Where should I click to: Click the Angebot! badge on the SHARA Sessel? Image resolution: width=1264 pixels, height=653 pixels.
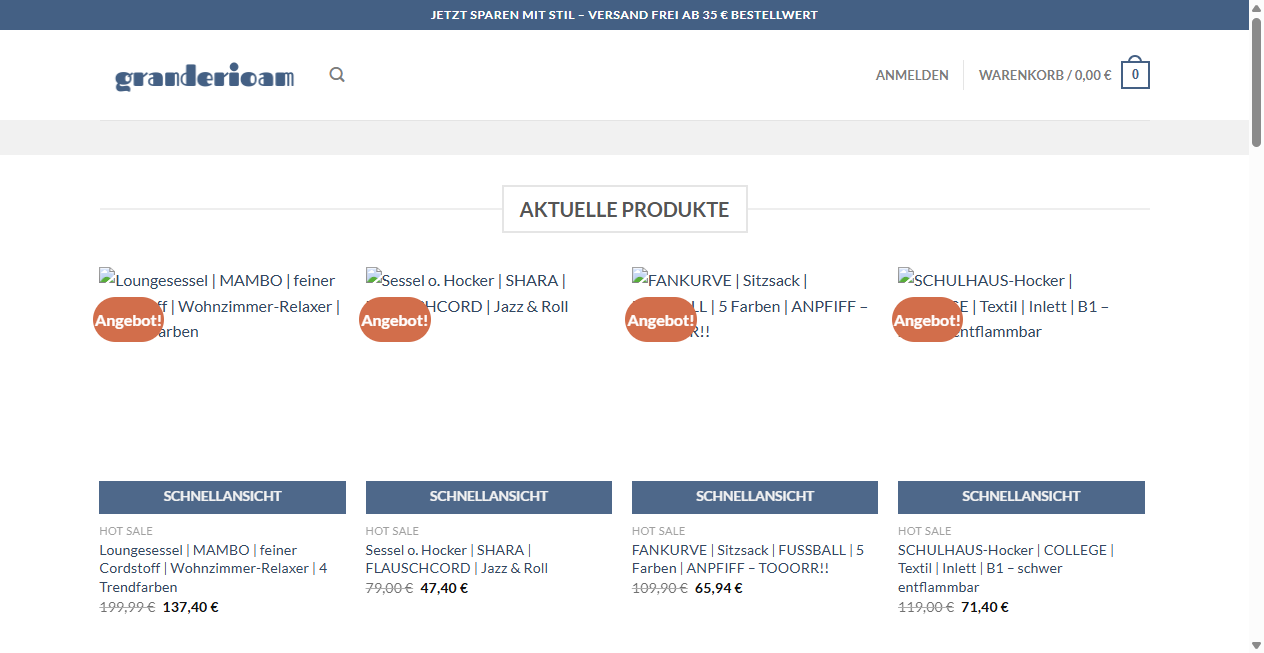(x=394, y=320)
